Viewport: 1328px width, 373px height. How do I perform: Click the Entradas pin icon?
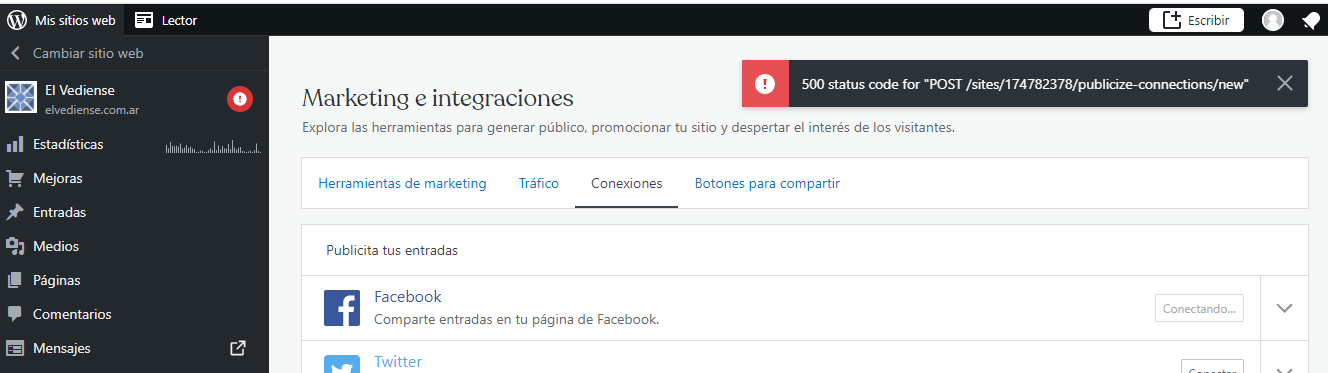tap(15, 213)
